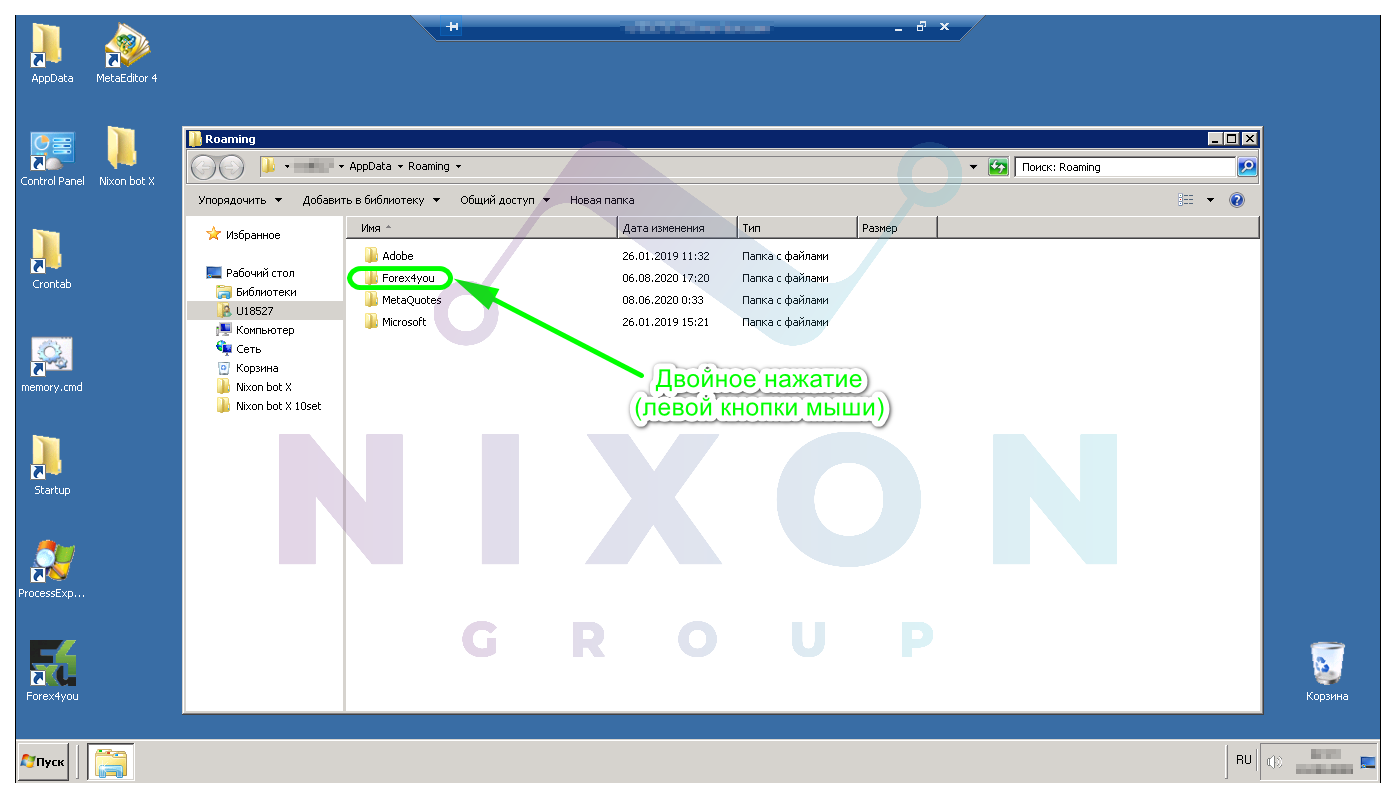This screenshot has width=1396, height=798.
Task: Click Roaming in the address breadcrumb
Action: [429, 167]
